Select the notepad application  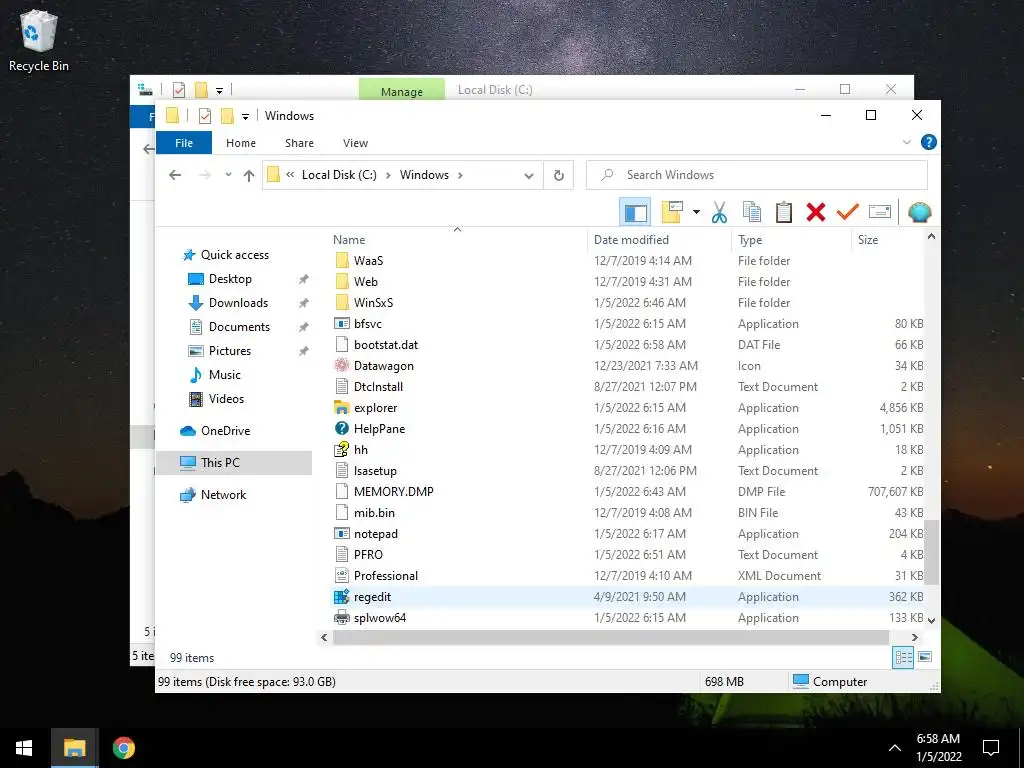tap(376, 534)
